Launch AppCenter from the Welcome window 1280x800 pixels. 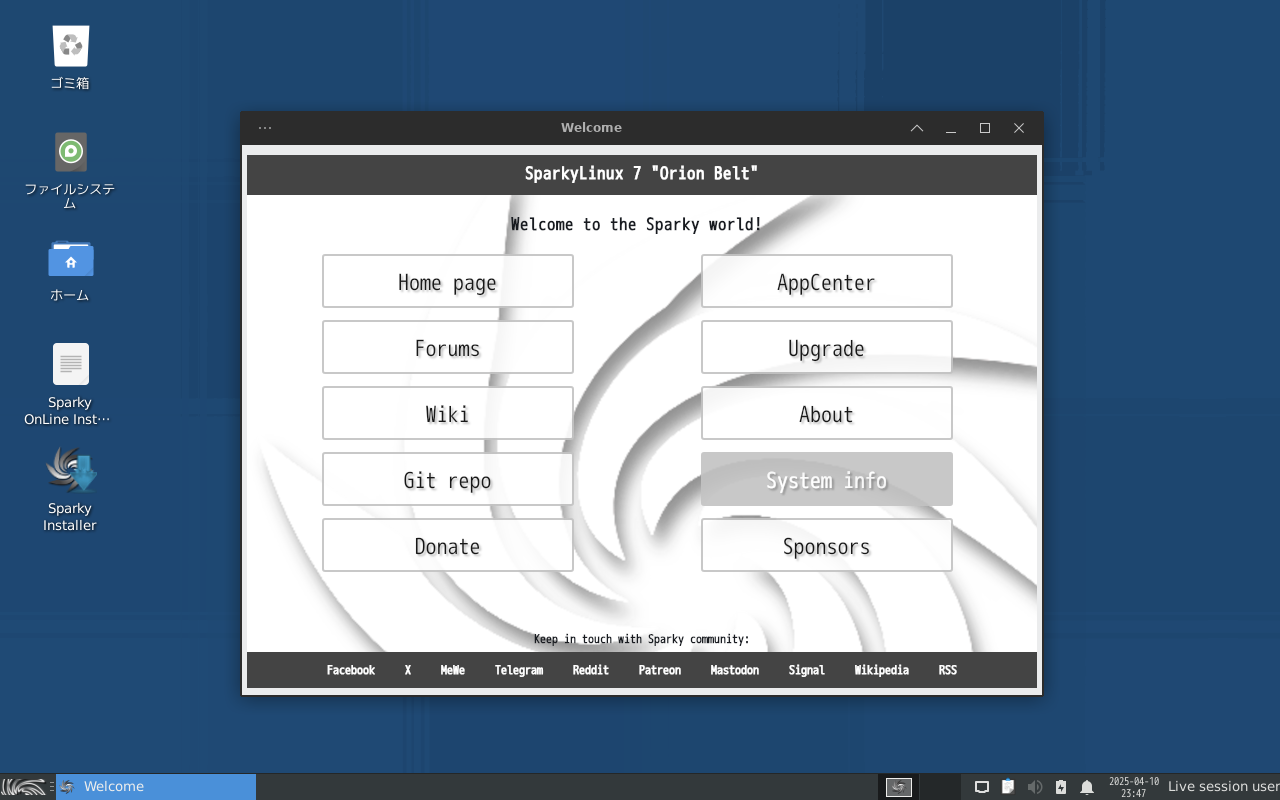[827, 281]
